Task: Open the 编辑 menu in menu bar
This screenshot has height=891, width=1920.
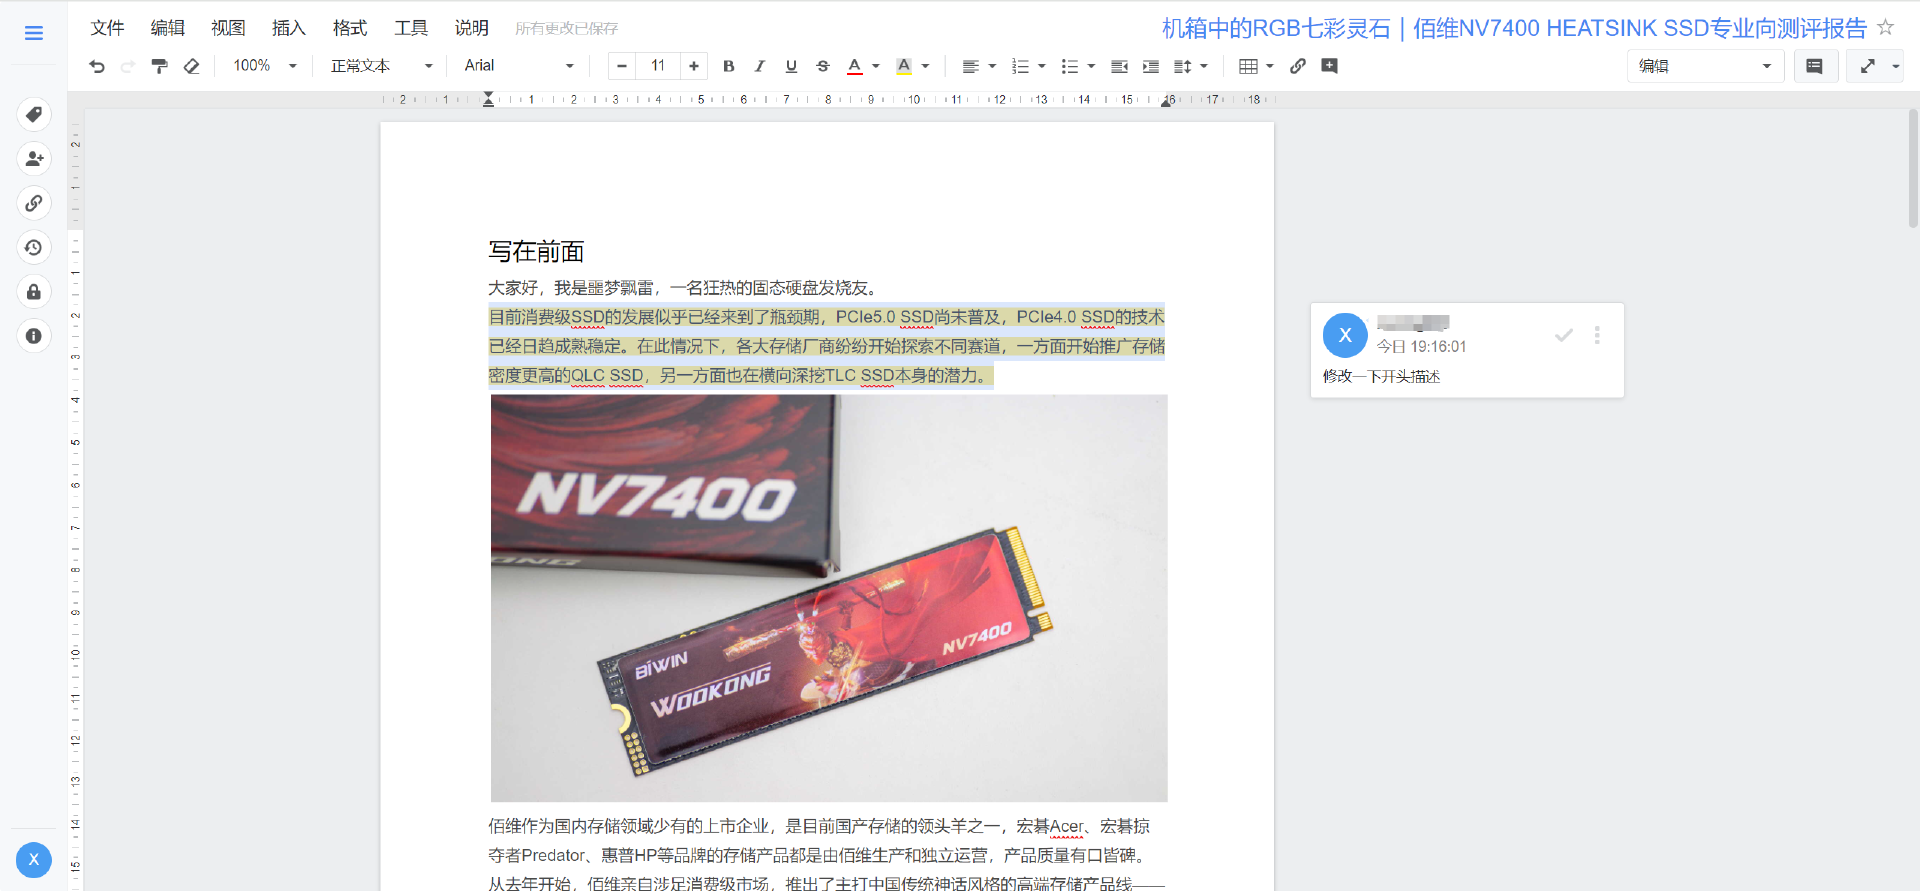Action: pyautogui.click(x=167, y=28)
